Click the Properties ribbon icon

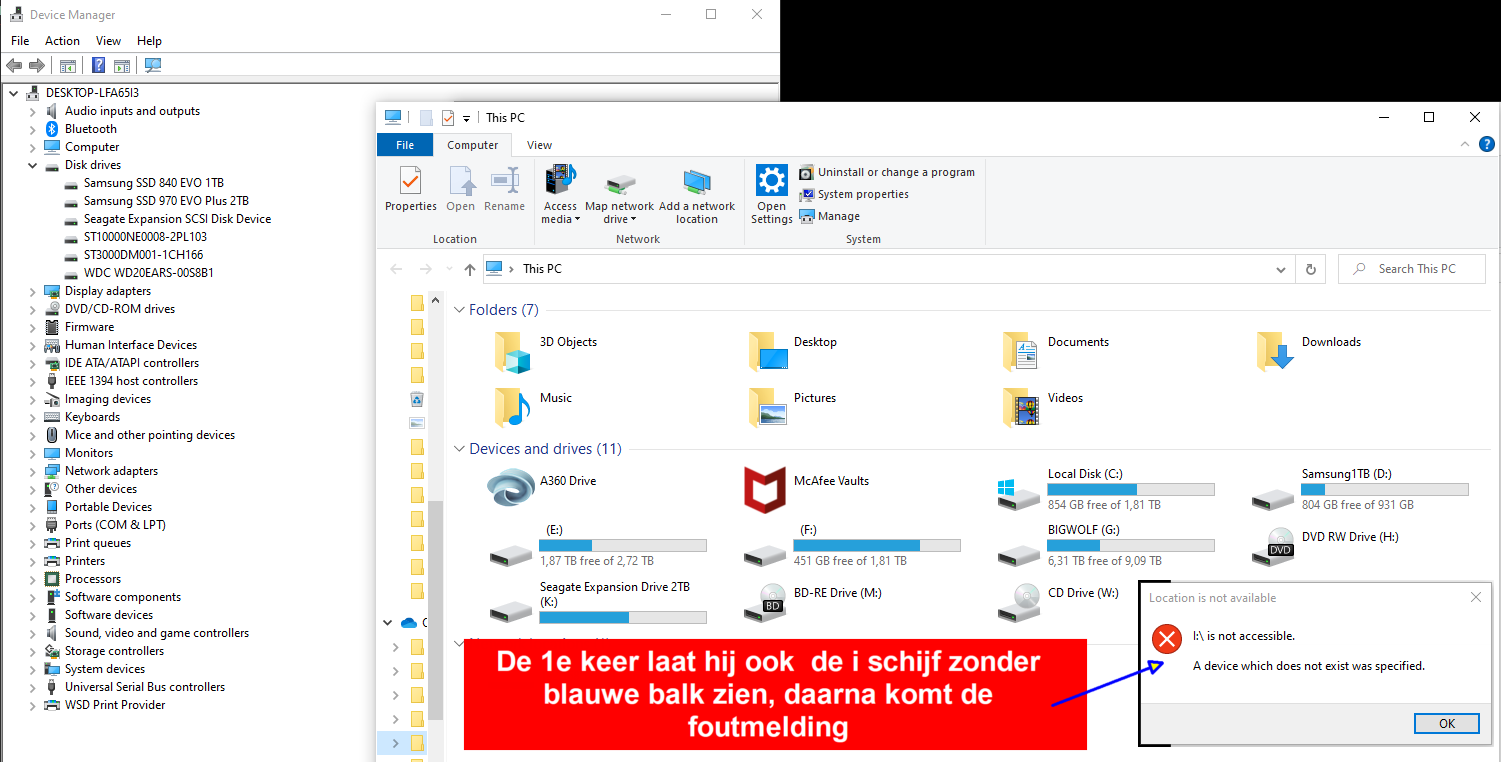click(410, 182)
